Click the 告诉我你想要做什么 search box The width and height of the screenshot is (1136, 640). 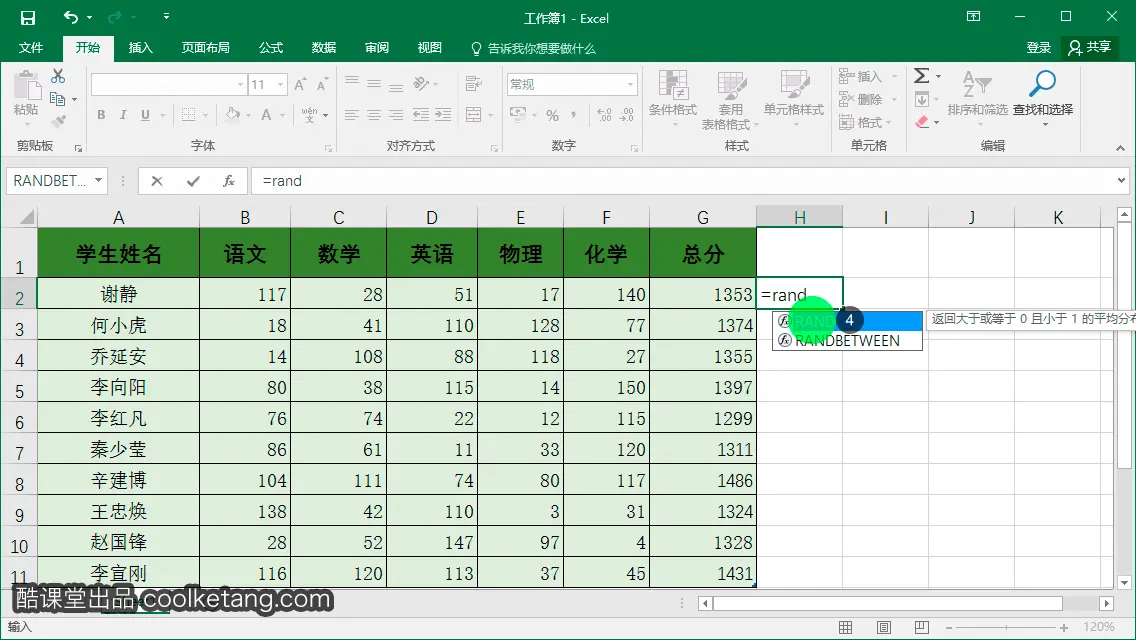click(x=533, y=49)
